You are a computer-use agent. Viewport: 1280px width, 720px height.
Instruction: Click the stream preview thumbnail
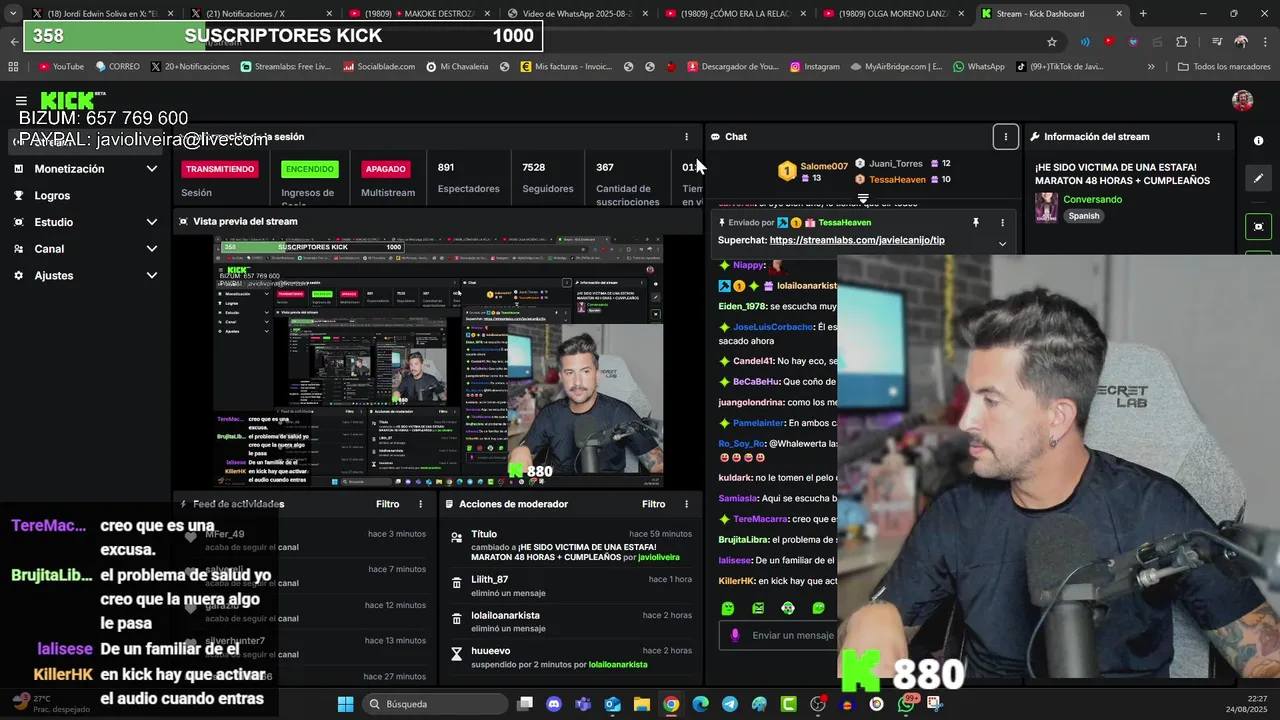[x=439, y=363]
